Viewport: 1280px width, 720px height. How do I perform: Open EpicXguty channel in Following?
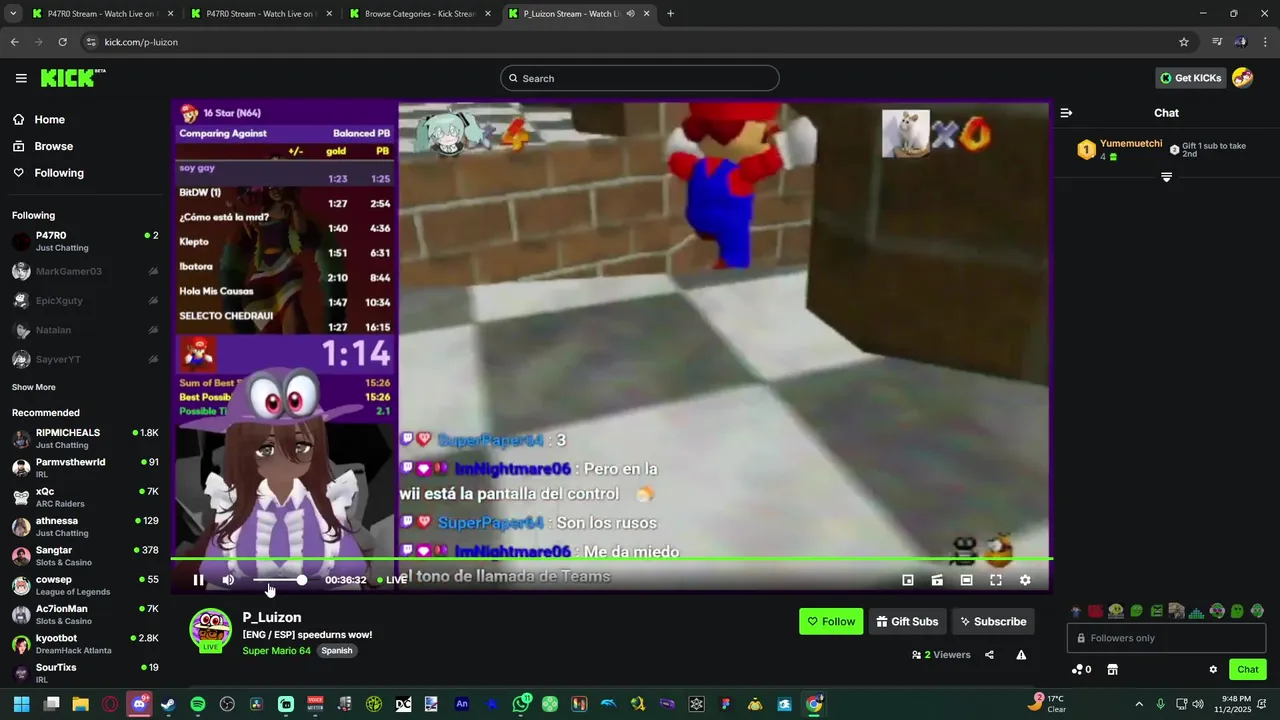(x=85, y=300)
